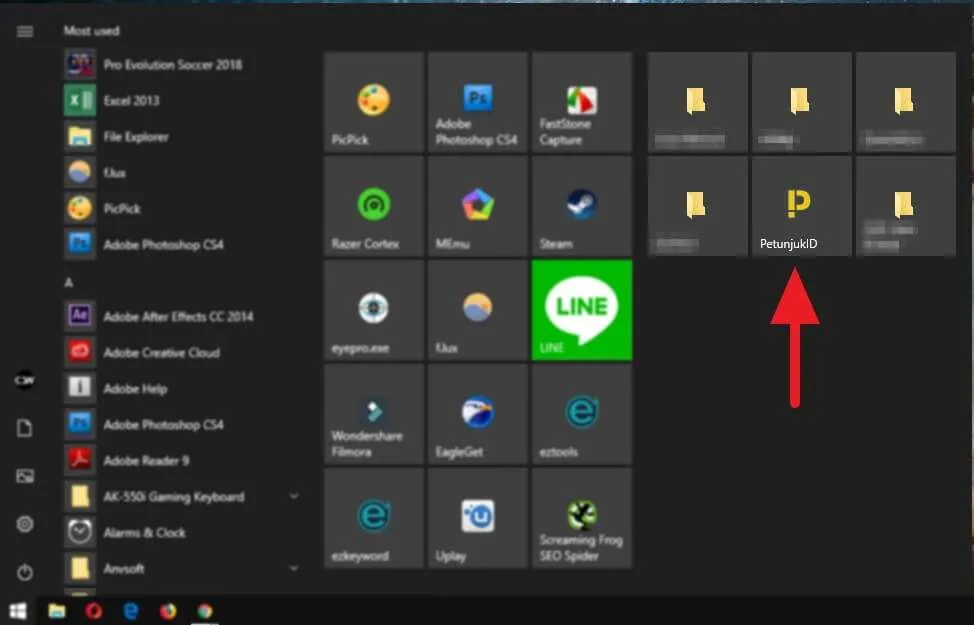
Task: Open Alarms & Clock app
Action: tap(180, 533)
